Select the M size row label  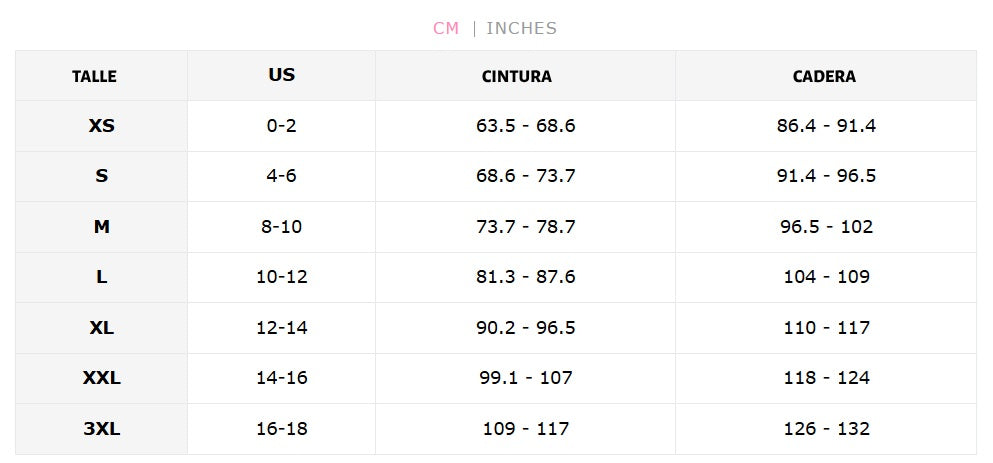click(101, 227)
